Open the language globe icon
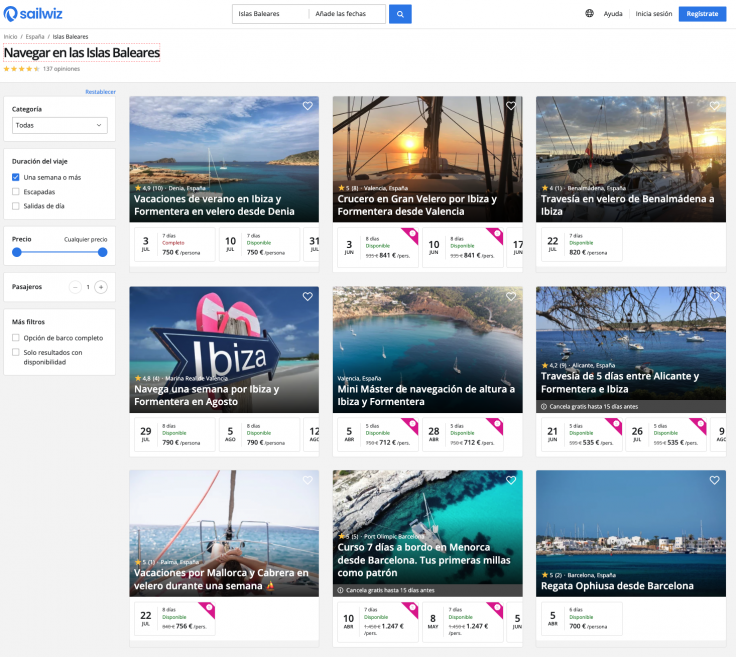The width and height of the screenshot is (736, 657). pyautogui.click(x=589, y=14)
